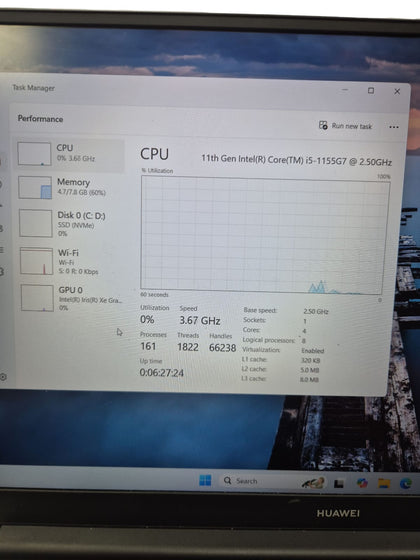Click the 60 seconds graph label
This screenshot has width=420, height=560.
(x=154, y=295)
